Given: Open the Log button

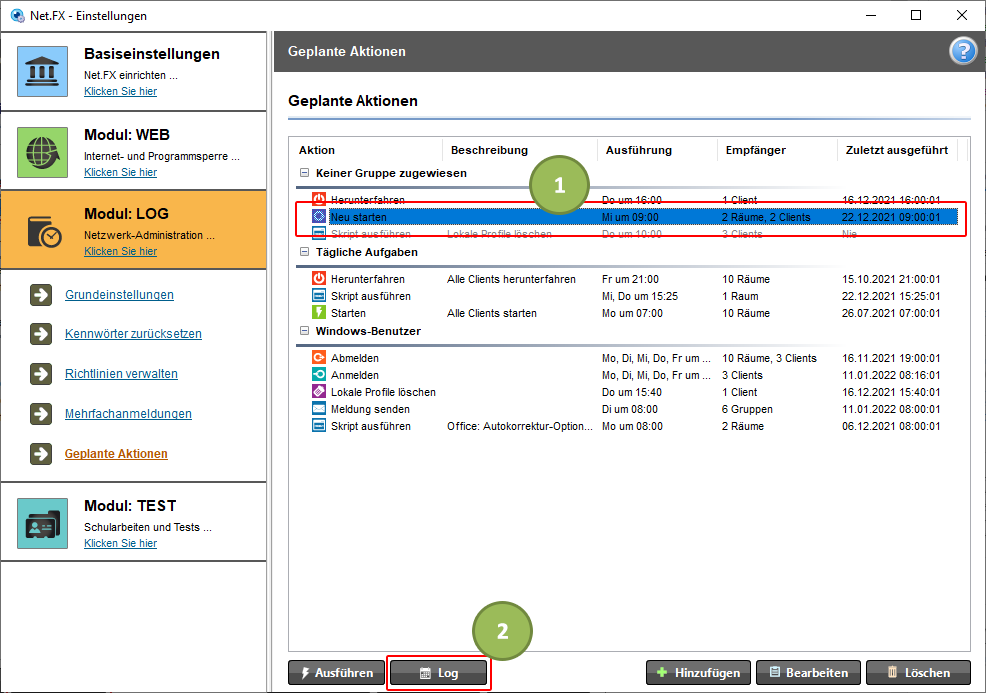Looking at the screenshot, I should pos(438,673).
